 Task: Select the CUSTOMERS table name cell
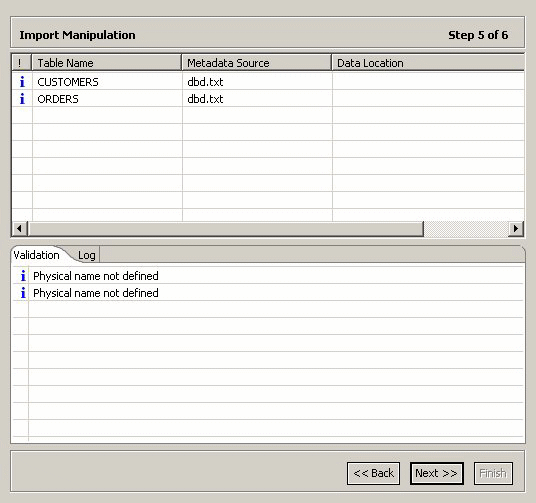point(107,82)
